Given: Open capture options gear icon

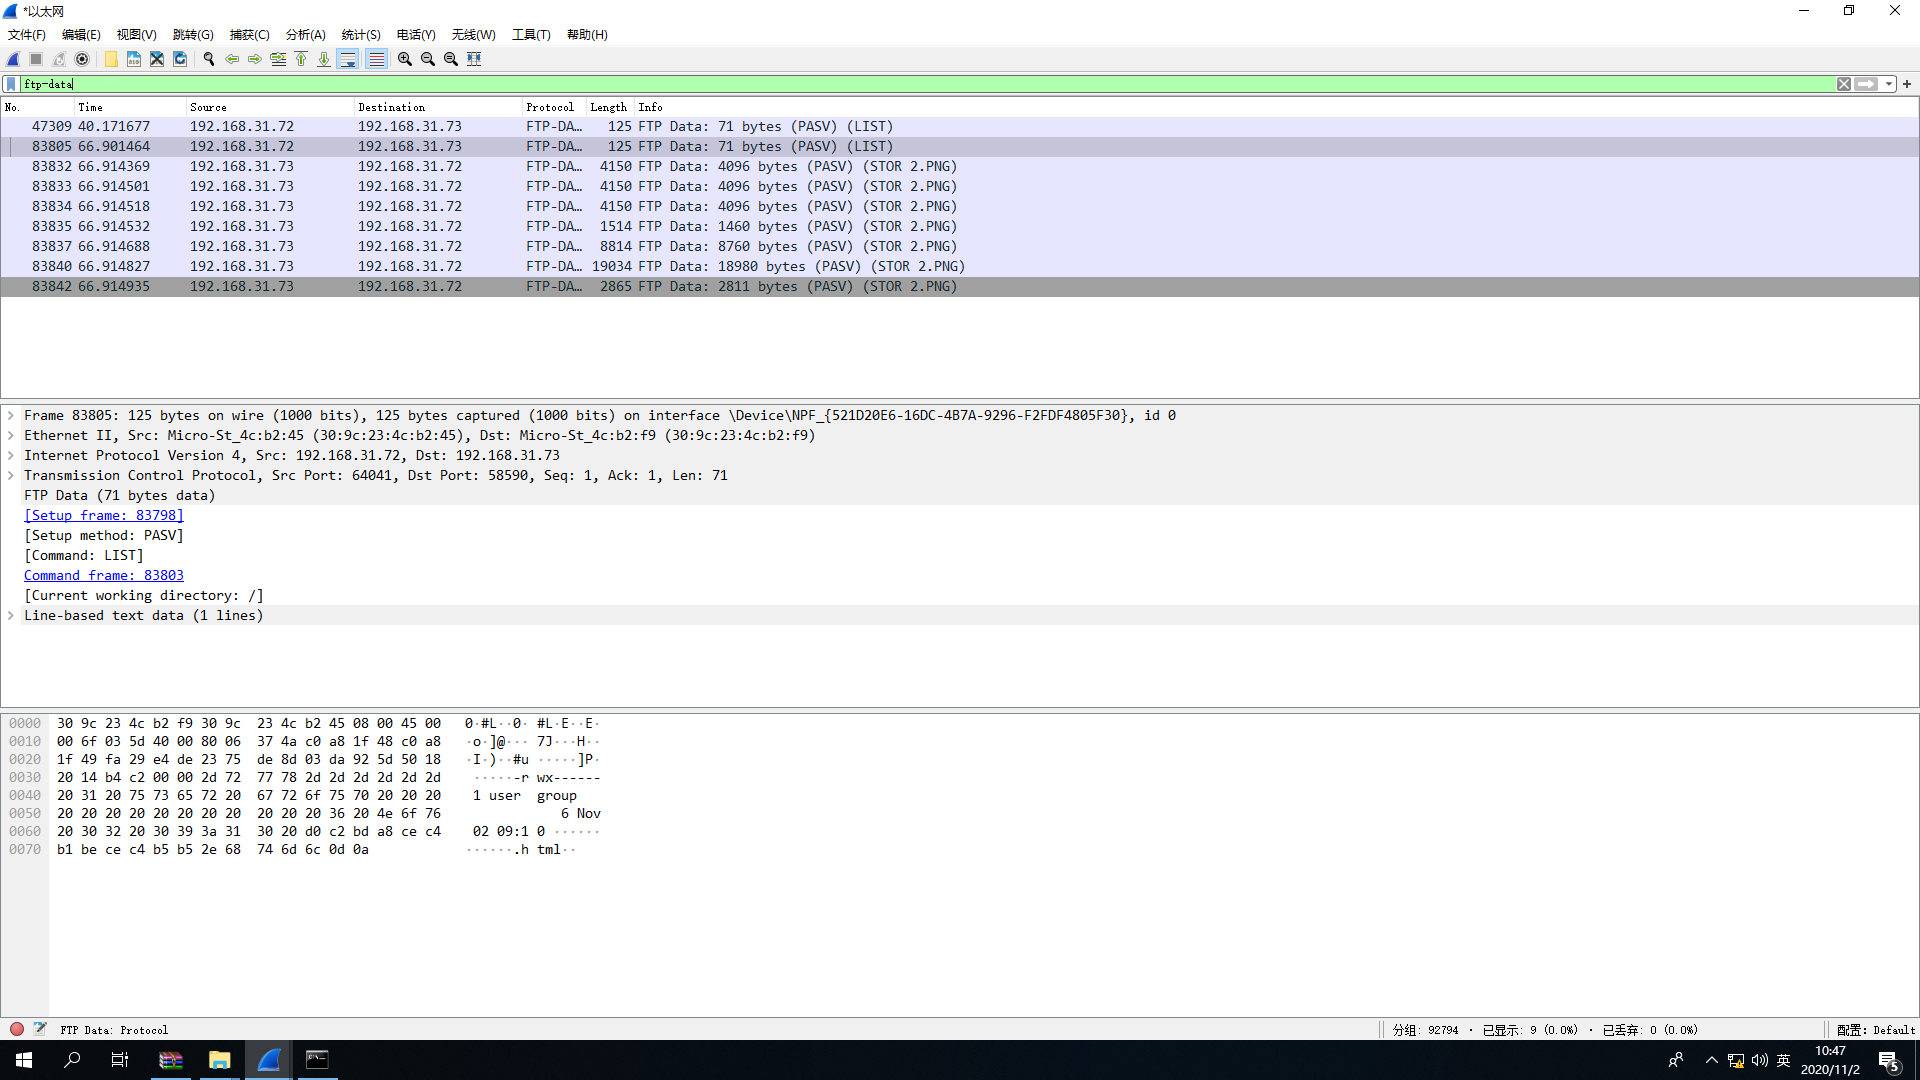Looking at the screenshot, I should (x=82, y=59).
